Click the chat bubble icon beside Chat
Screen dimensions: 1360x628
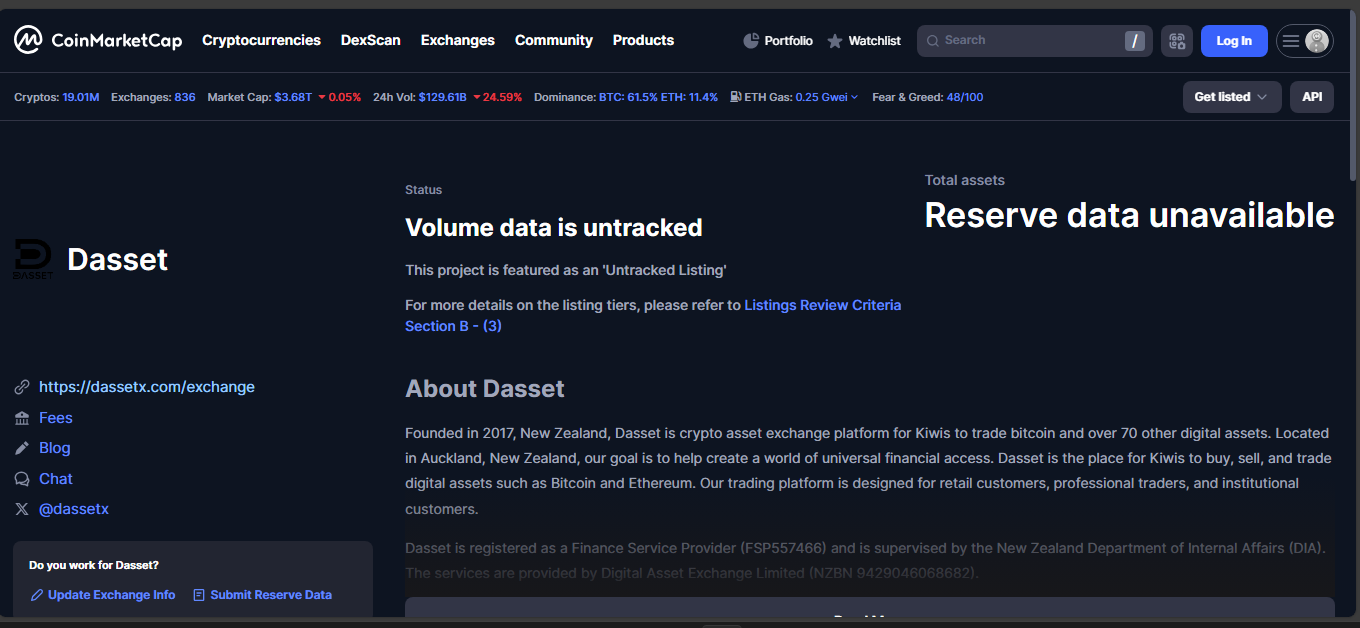pyautogui.click(x=22, y=479)
